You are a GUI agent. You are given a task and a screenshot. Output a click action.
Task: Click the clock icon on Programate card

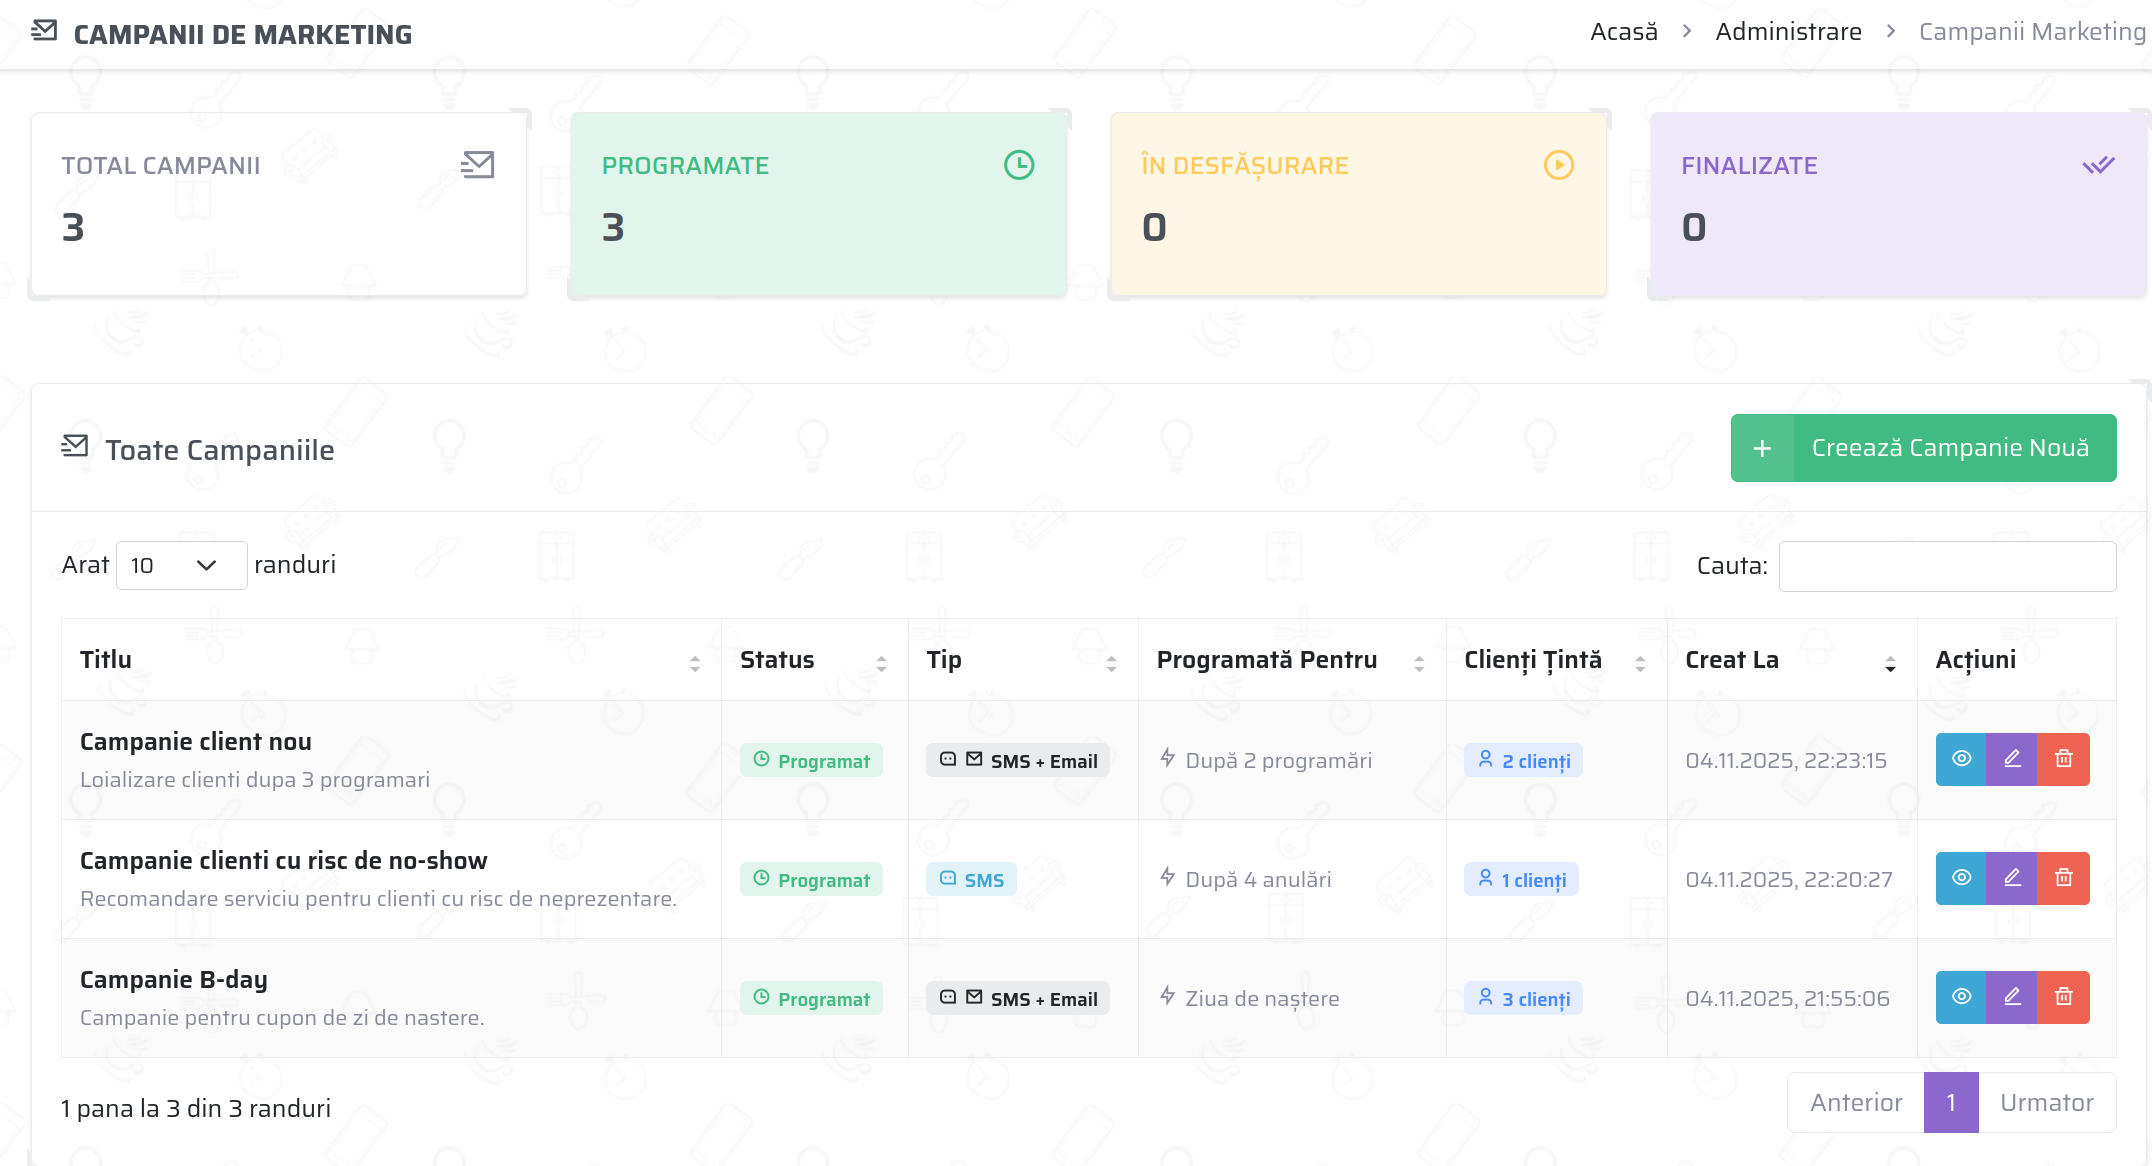pos(1018,165)
